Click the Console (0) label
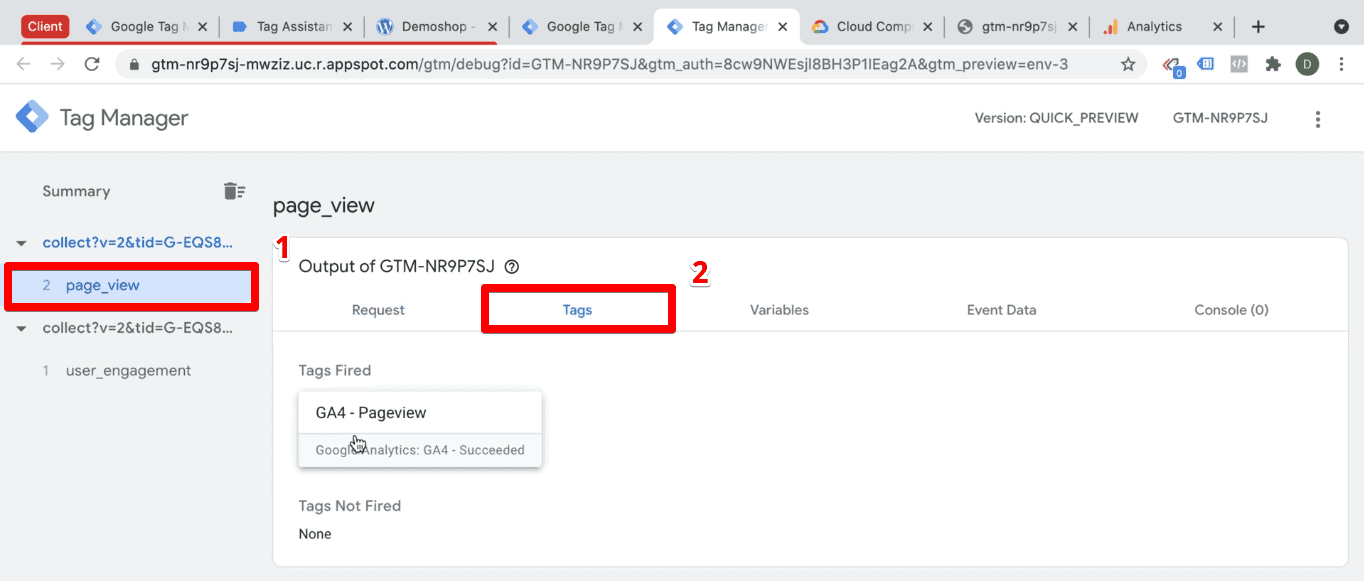1364x581 pixels. coord(1231,309)
